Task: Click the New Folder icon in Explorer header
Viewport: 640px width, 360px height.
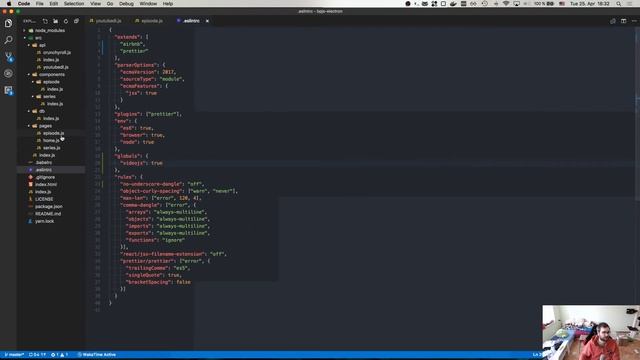Action: (56, 21)
